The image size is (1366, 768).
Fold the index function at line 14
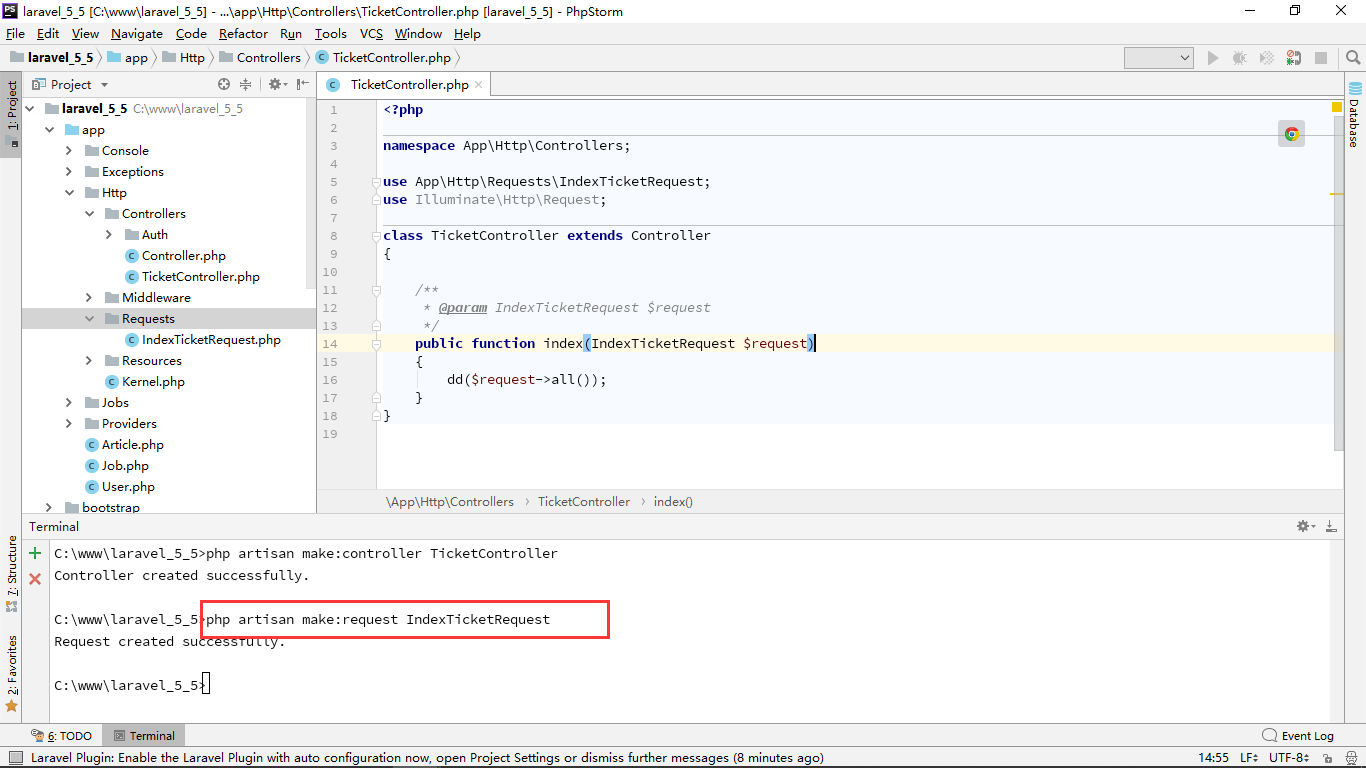click(x=376, y=344)
